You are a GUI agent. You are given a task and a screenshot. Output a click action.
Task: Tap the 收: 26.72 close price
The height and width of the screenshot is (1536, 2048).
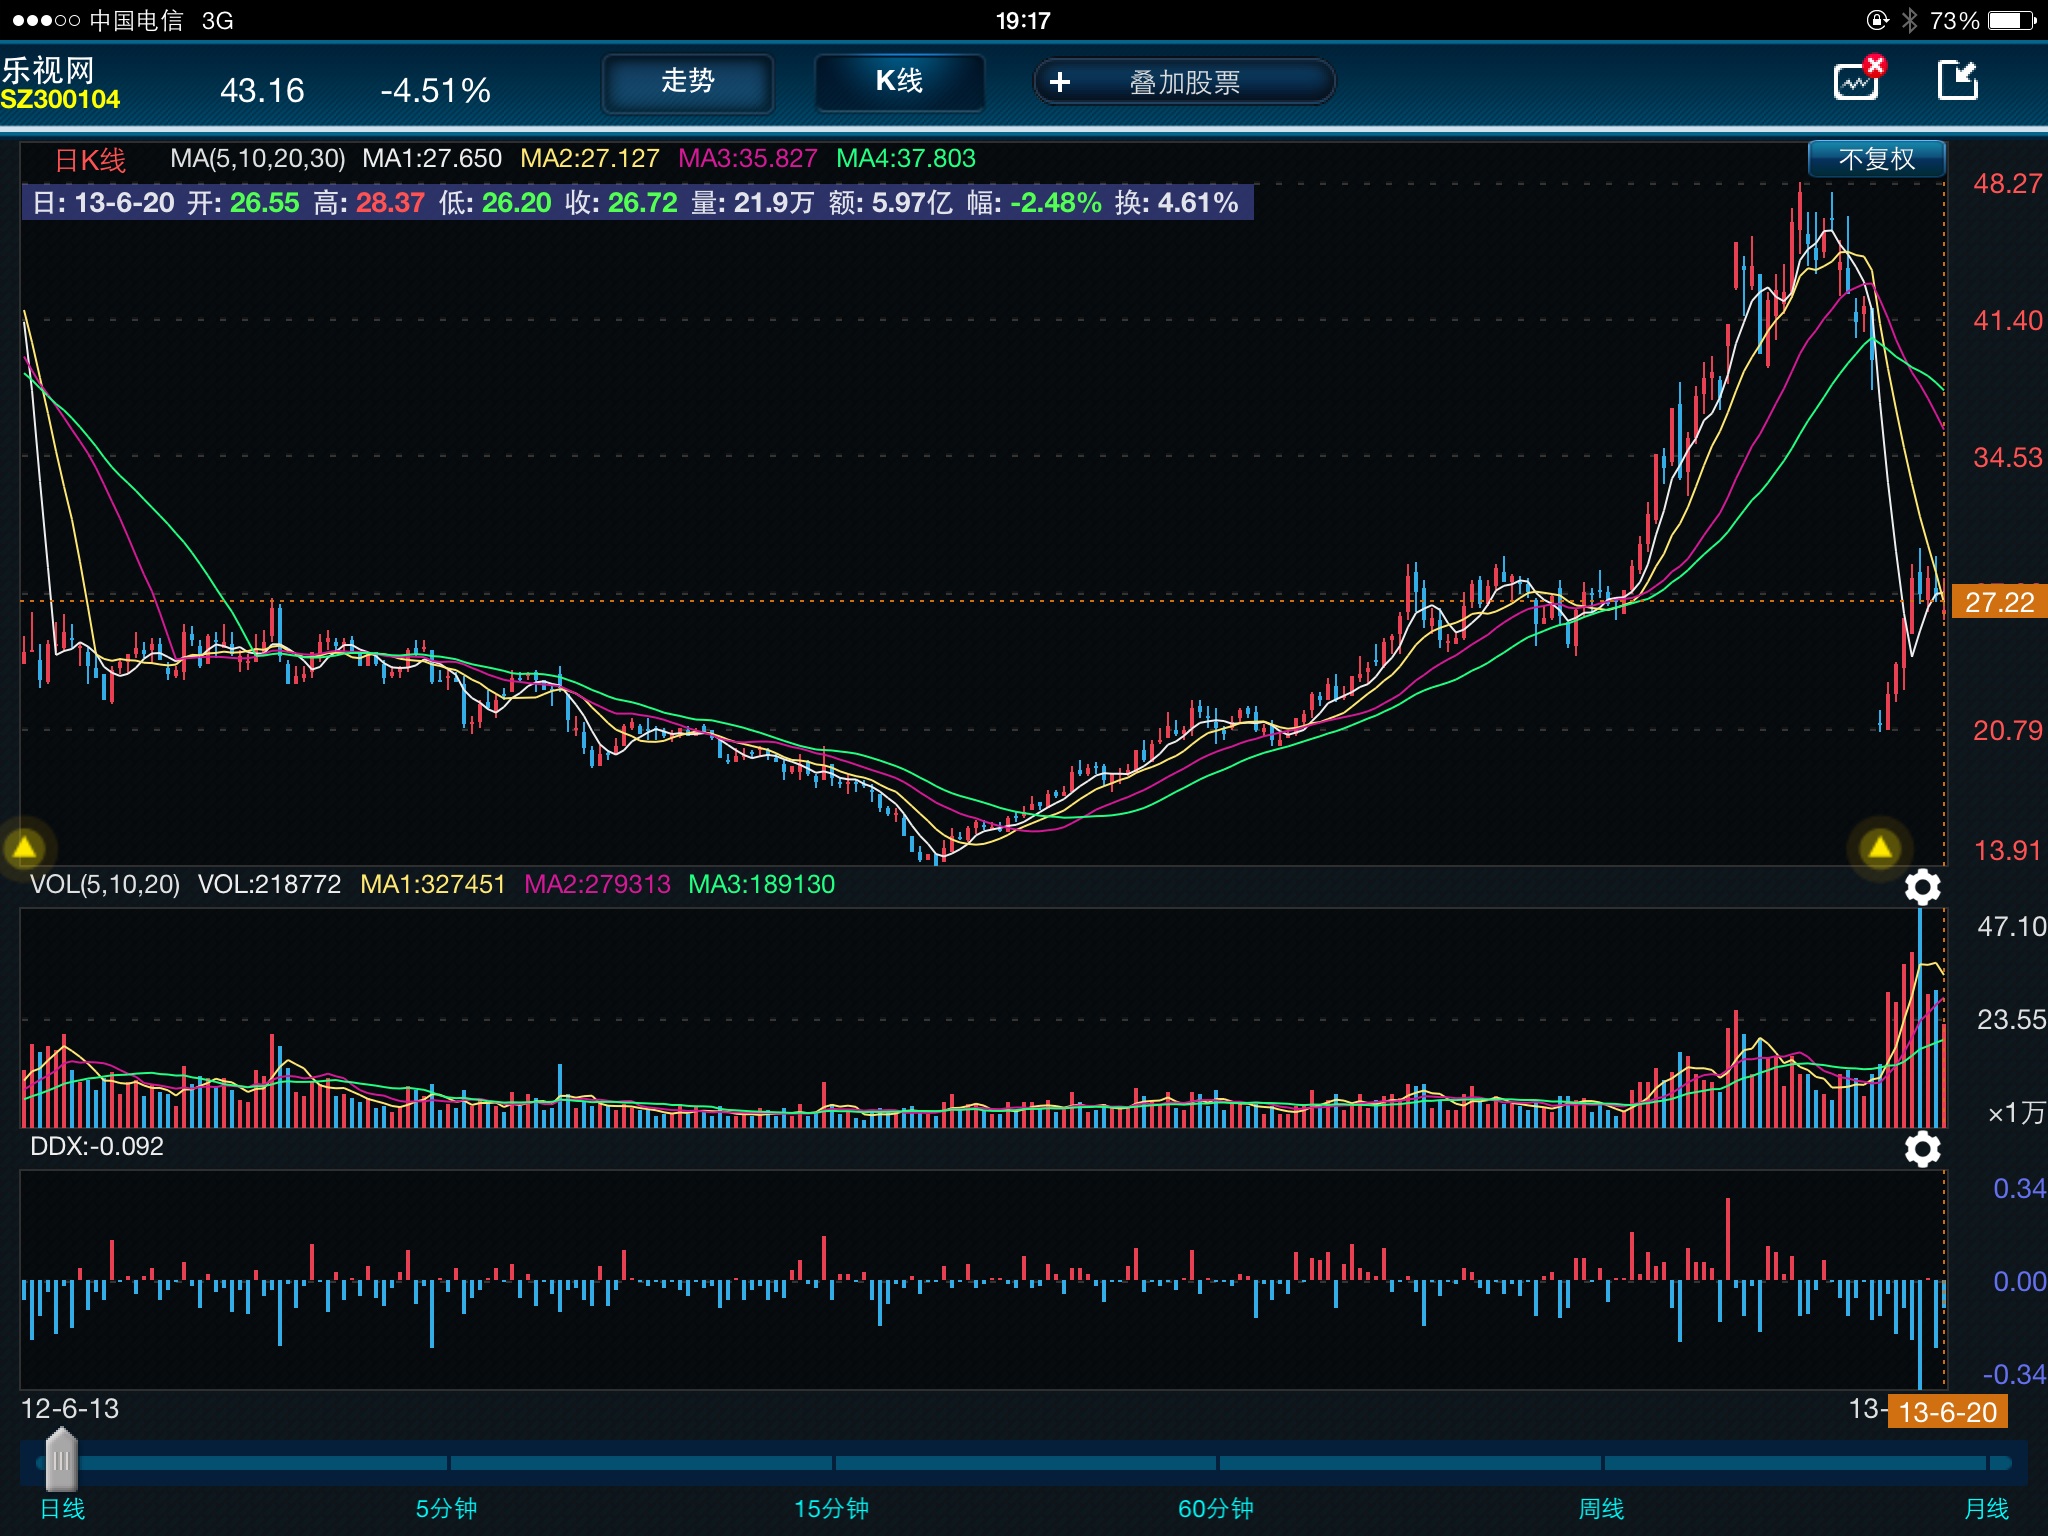[621, 203]
